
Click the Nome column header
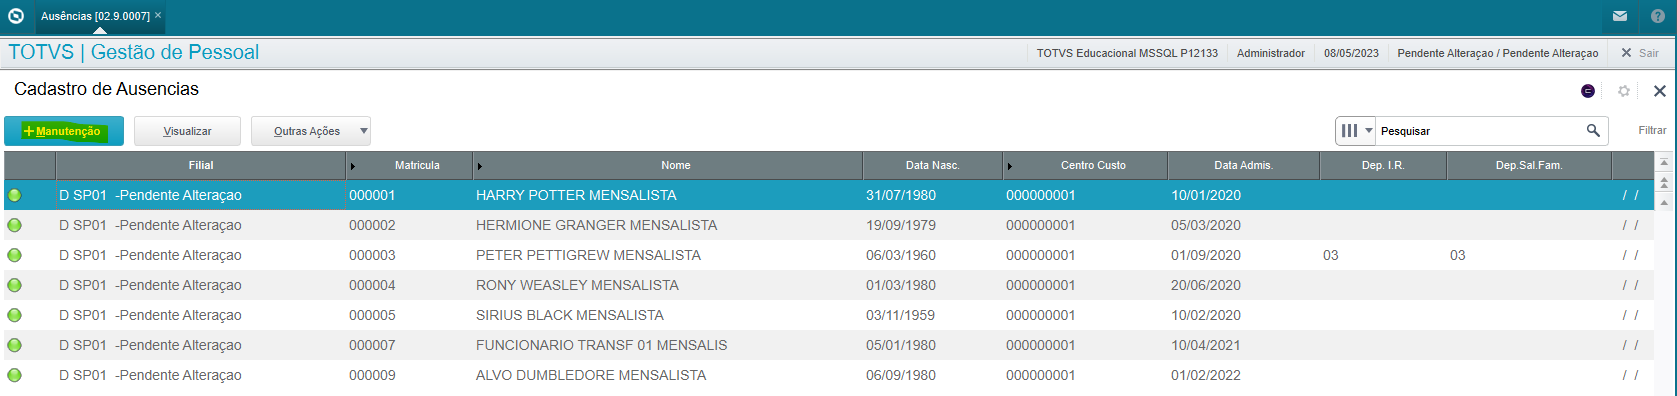coord(675,165)
